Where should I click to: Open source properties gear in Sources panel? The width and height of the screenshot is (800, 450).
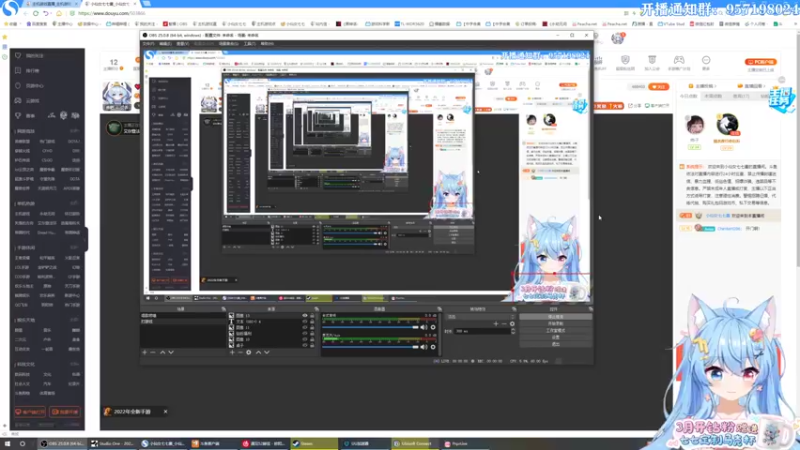point(248,352)
